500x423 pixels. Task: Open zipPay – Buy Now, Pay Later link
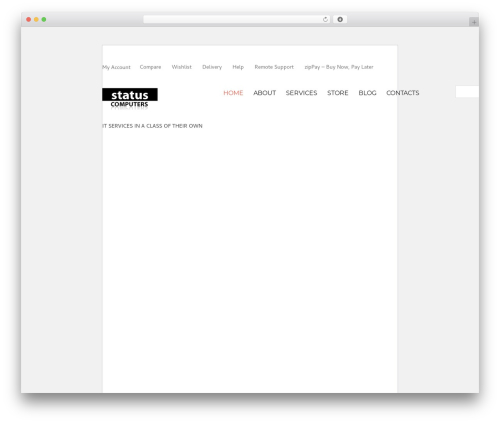(x=339, y=67)
